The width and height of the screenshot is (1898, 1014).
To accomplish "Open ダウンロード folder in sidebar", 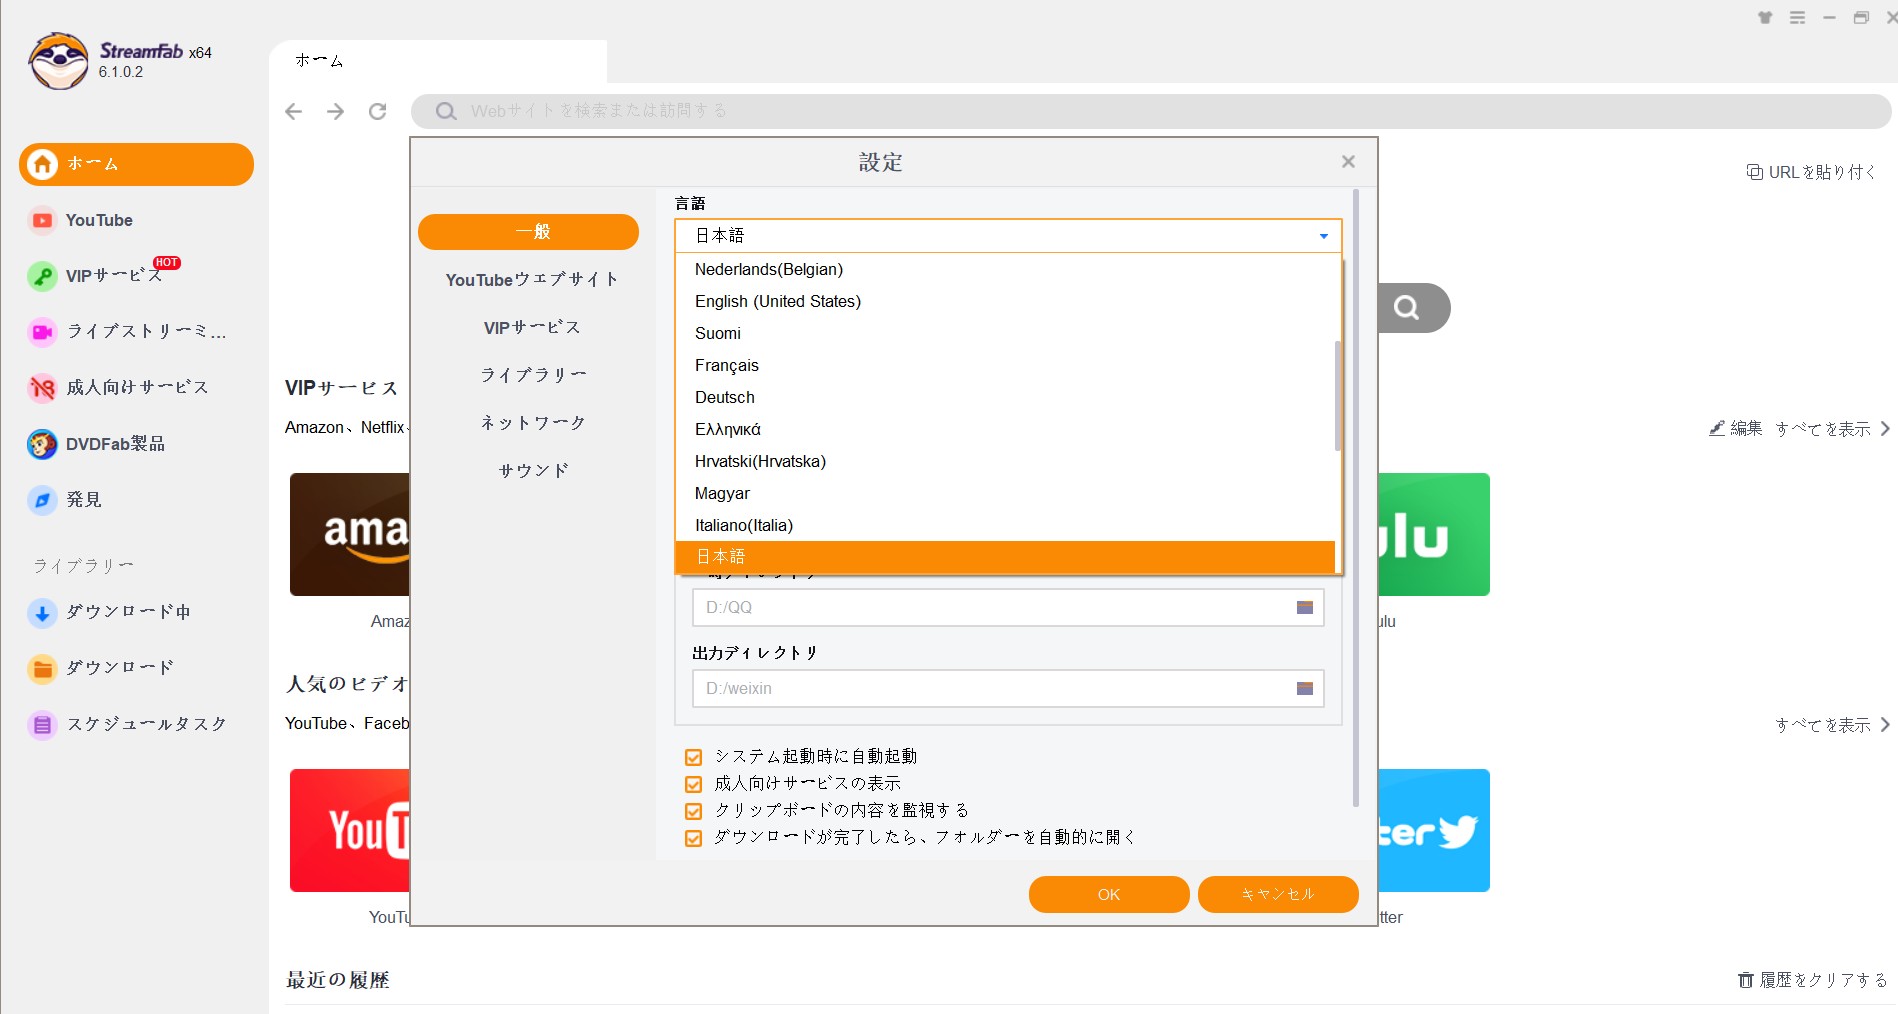I will click(101, 668).
